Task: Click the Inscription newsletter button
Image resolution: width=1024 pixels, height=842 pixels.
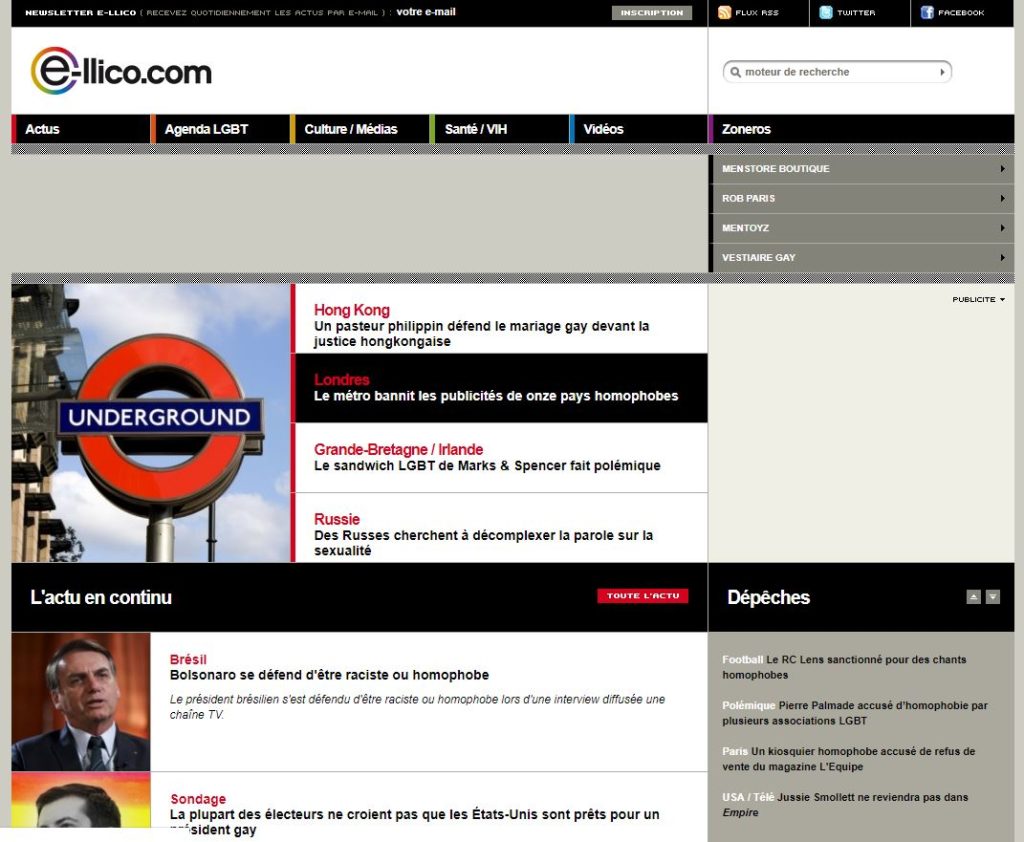Action: point(652,12)
